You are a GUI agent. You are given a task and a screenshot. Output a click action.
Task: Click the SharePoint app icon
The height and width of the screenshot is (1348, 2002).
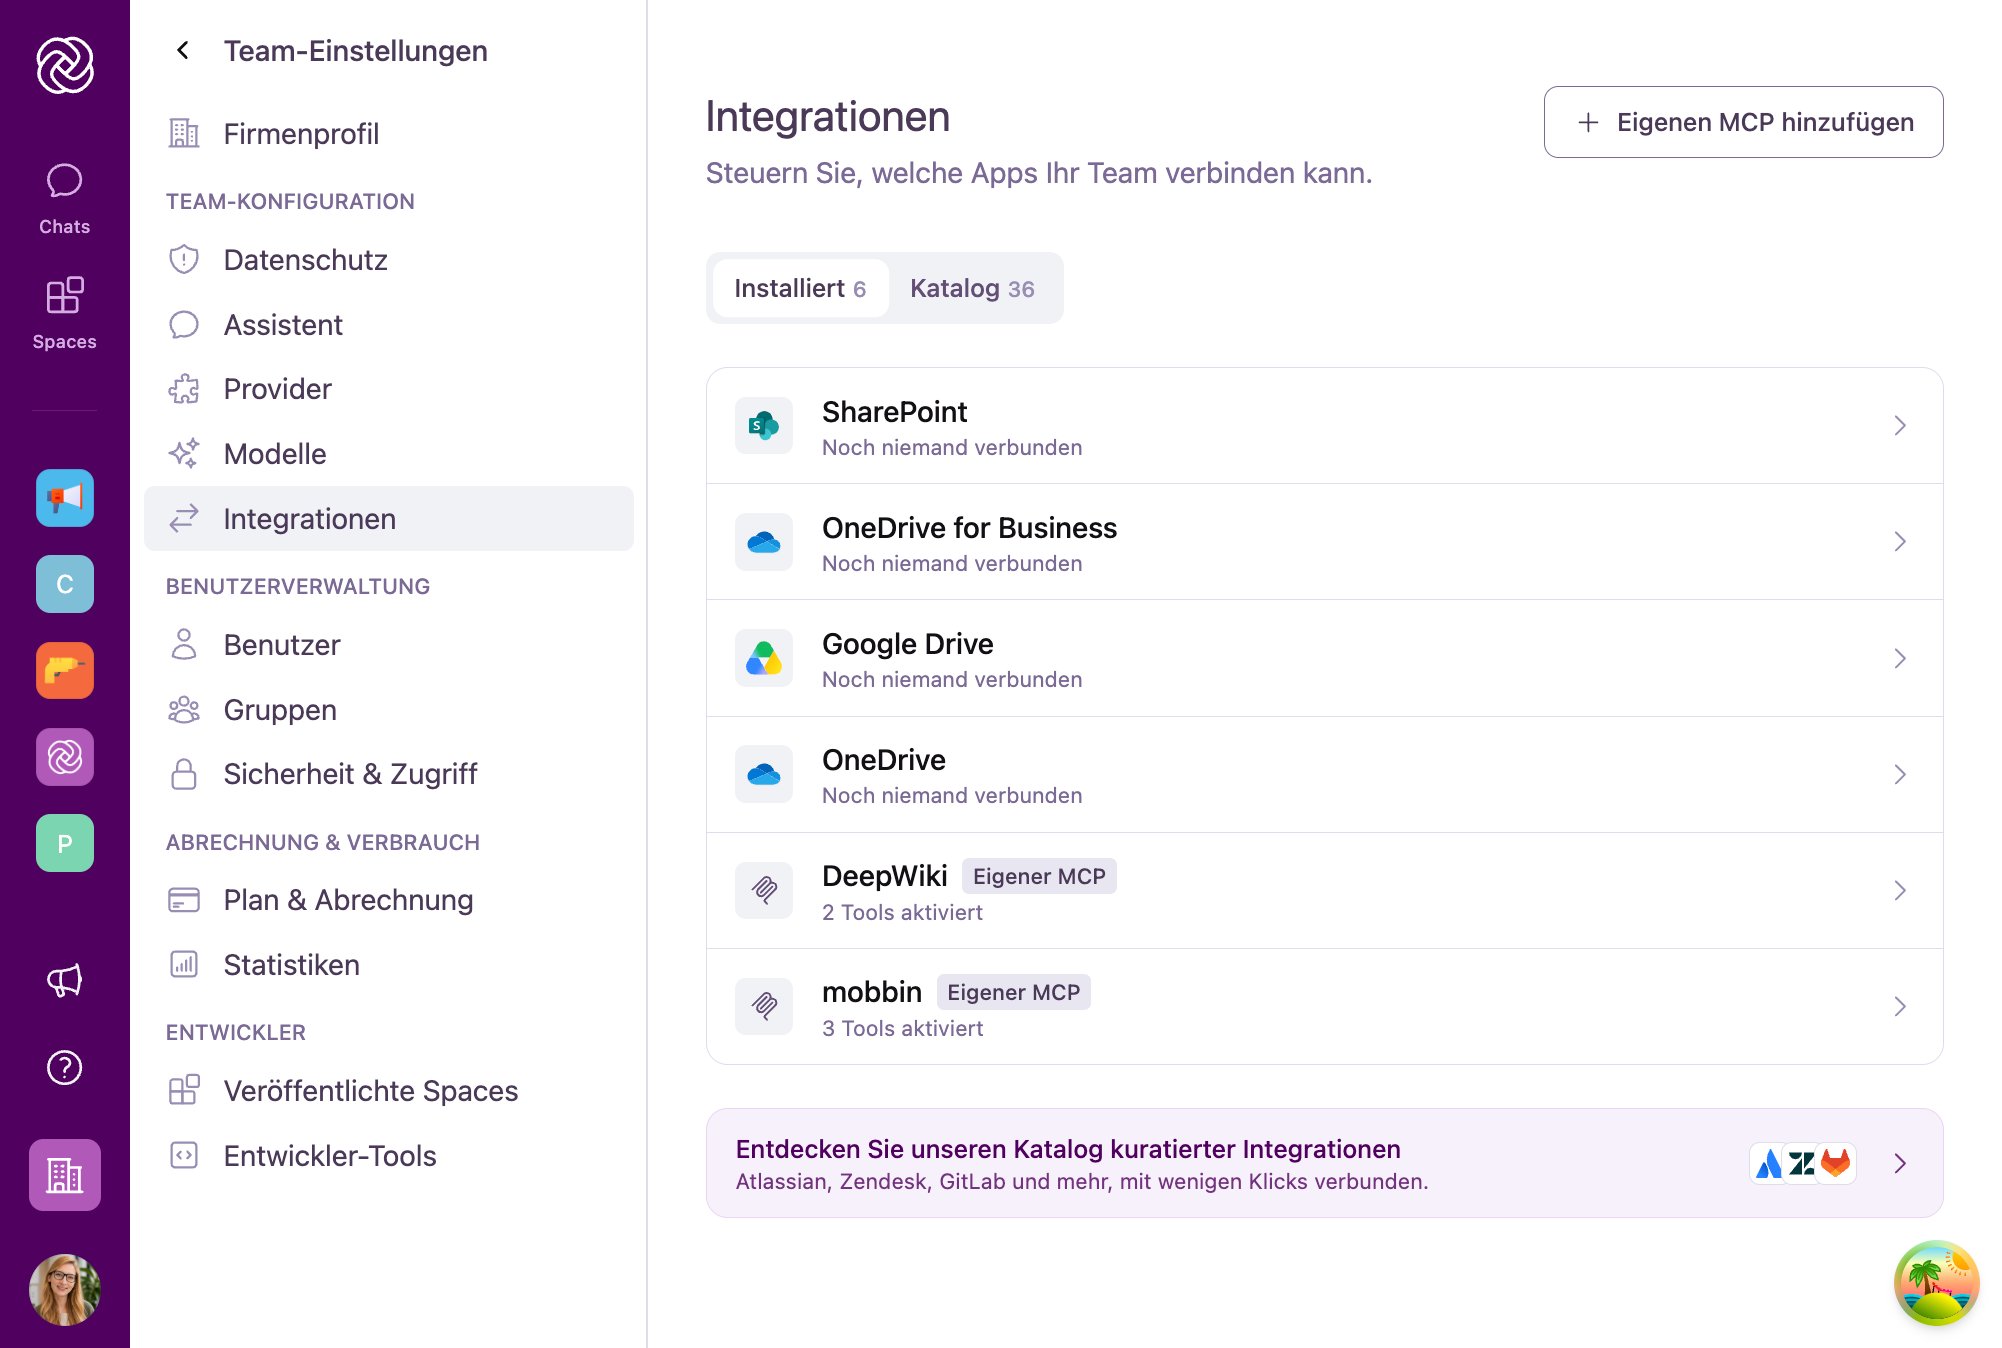764,426
